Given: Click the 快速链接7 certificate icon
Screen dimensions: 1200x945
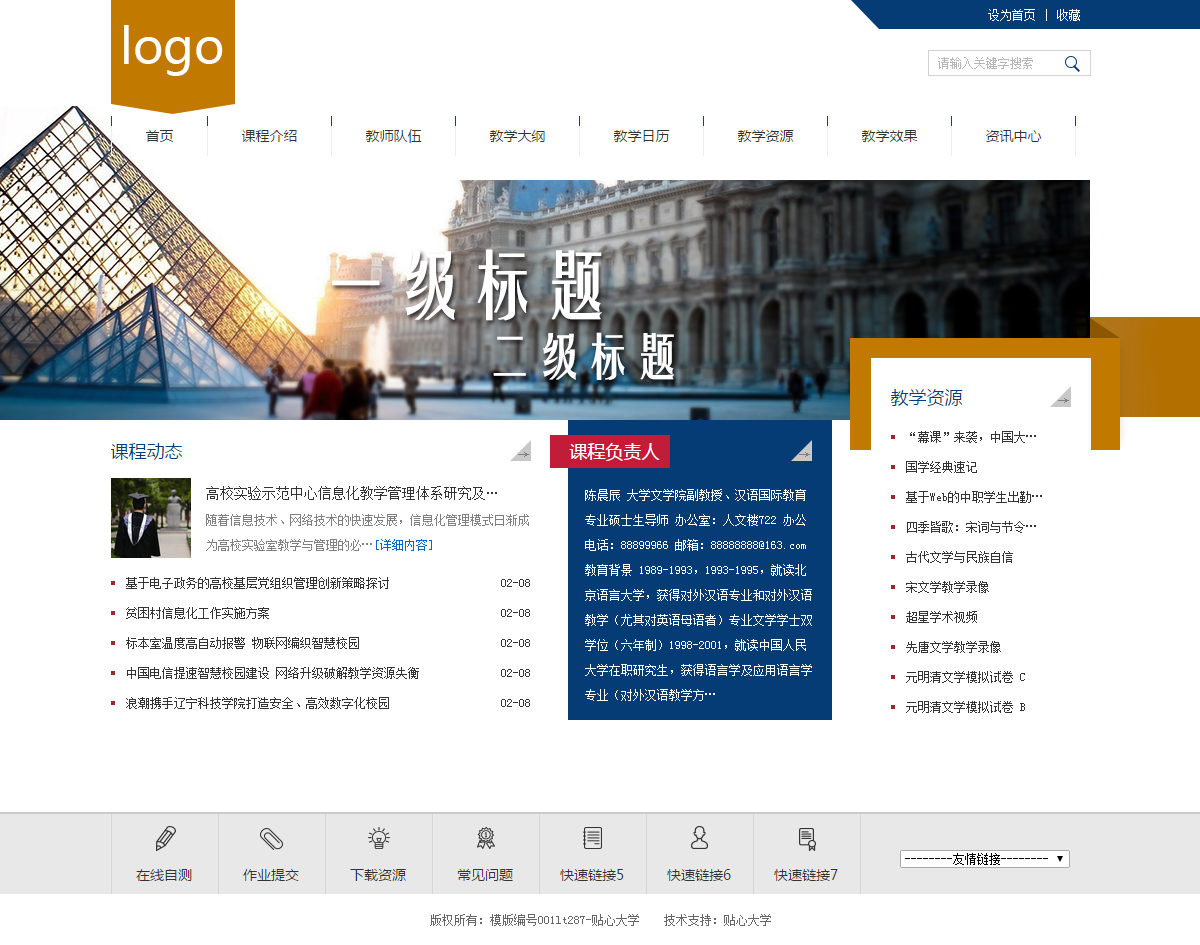Looking at the screenshot, I should point(806,839).
